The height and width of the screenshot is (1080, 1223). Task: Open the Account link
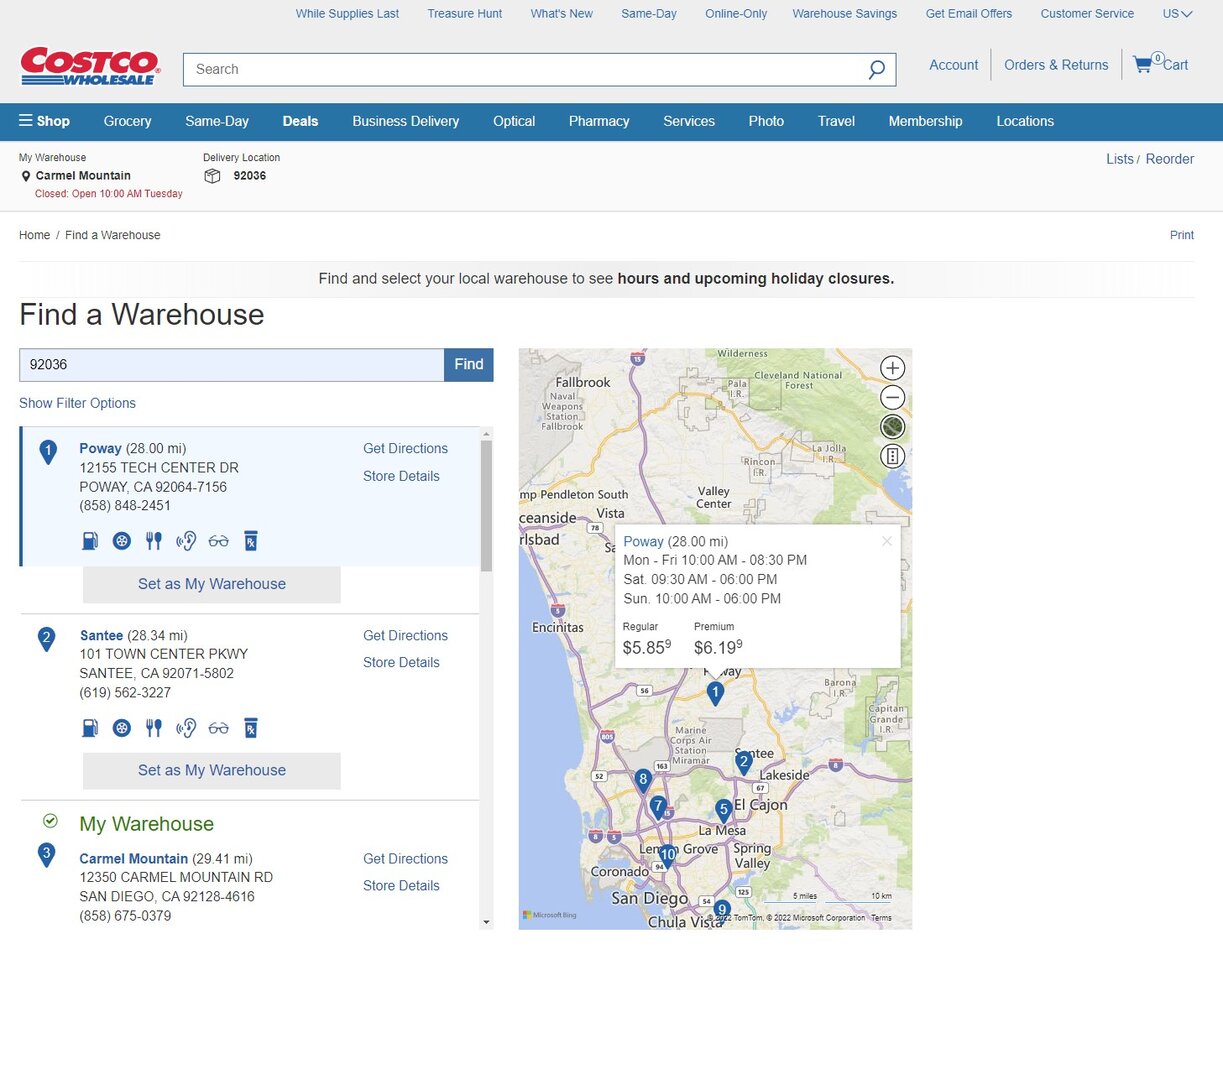click(x=954, y=65)
